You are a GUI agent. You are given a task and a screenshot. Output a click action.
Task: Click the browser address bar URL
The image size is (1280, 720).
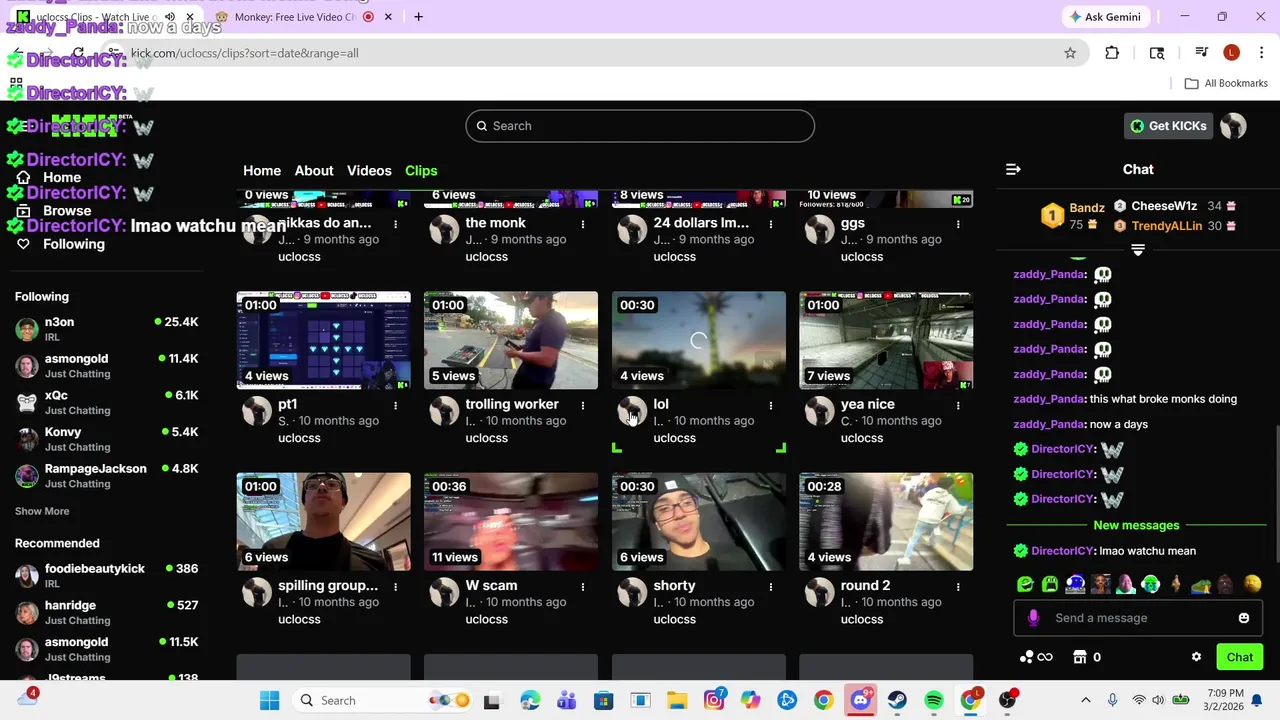coord(244,53)
